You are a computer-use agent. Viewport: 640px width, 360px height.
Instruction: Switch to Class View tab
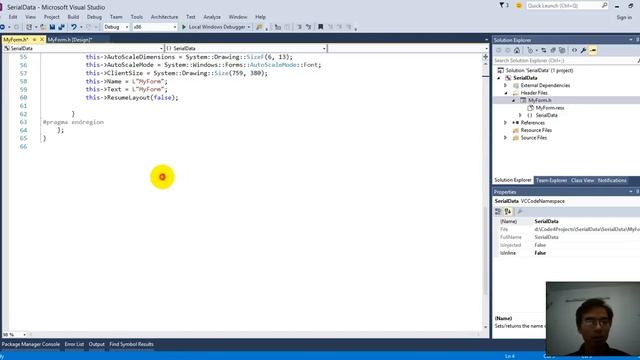coord(582,180)
